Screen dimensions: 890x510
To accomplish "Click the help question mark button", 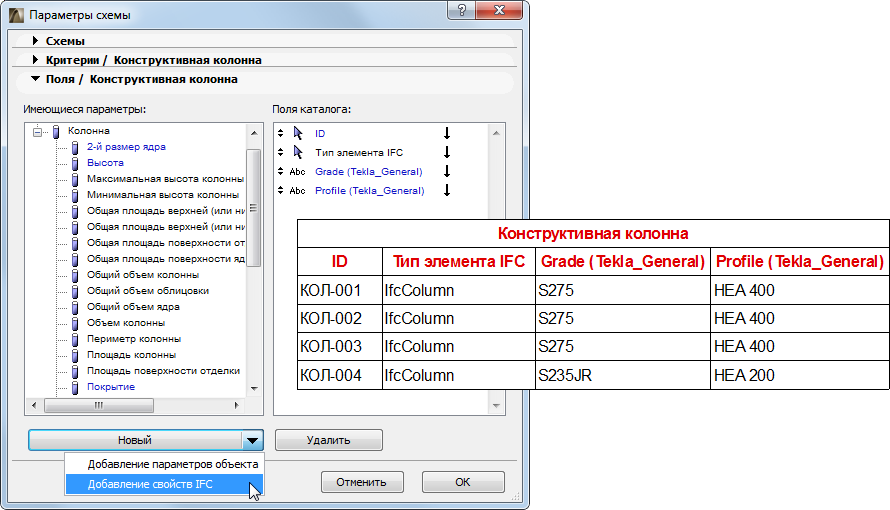I will coord(462,10).
